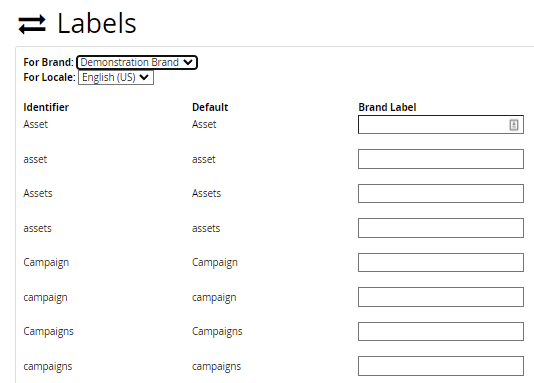Focus the Brand Label field for Campaign
The image size is (534, 383).
tap(441, 262)
